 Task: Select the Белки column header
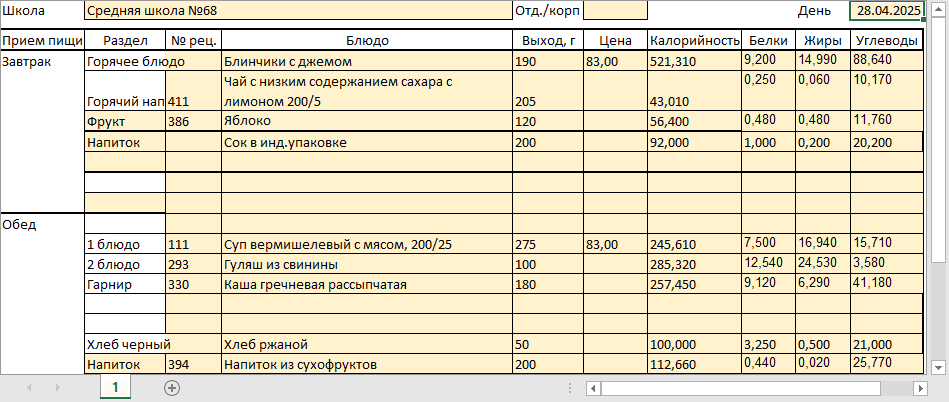pyautogui.click(x=769, y=40)
